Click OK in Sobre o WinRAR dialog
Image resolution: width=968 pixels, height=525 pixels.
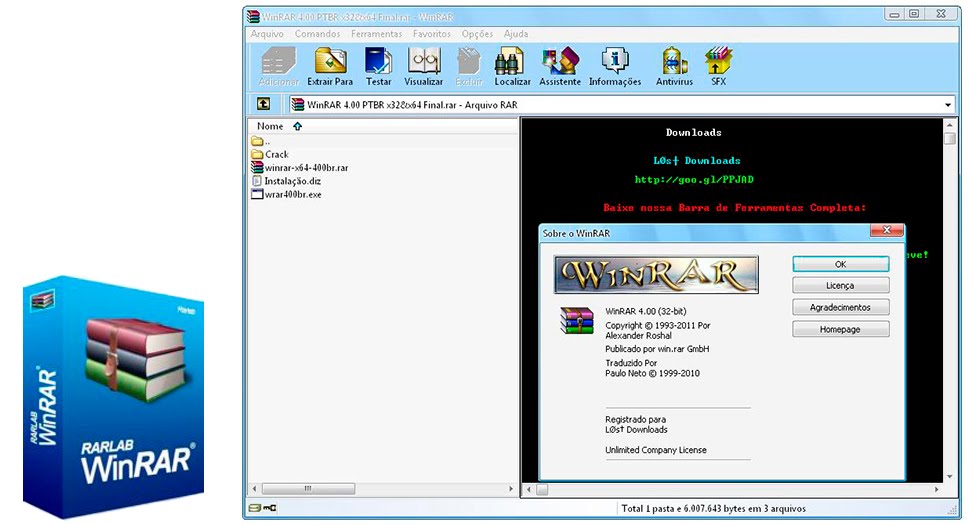(841, 264)
